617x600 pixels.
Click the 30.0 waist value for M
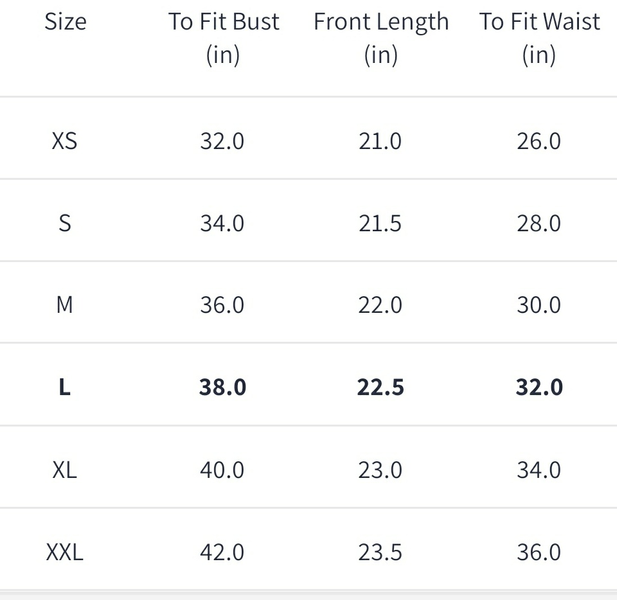point(539,305)
